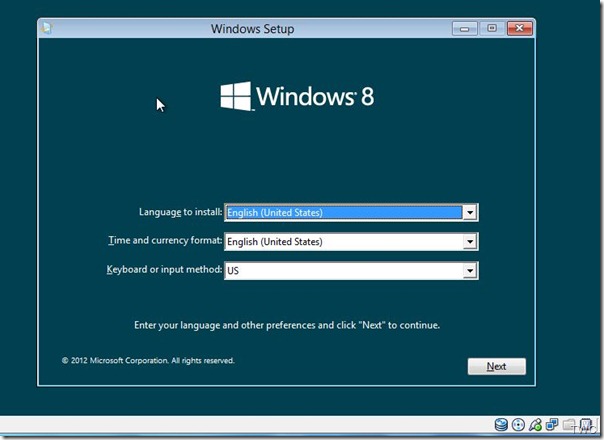Click the hard disk activity status icon
Screen dimensions: 604x440
tap(501, 425)
